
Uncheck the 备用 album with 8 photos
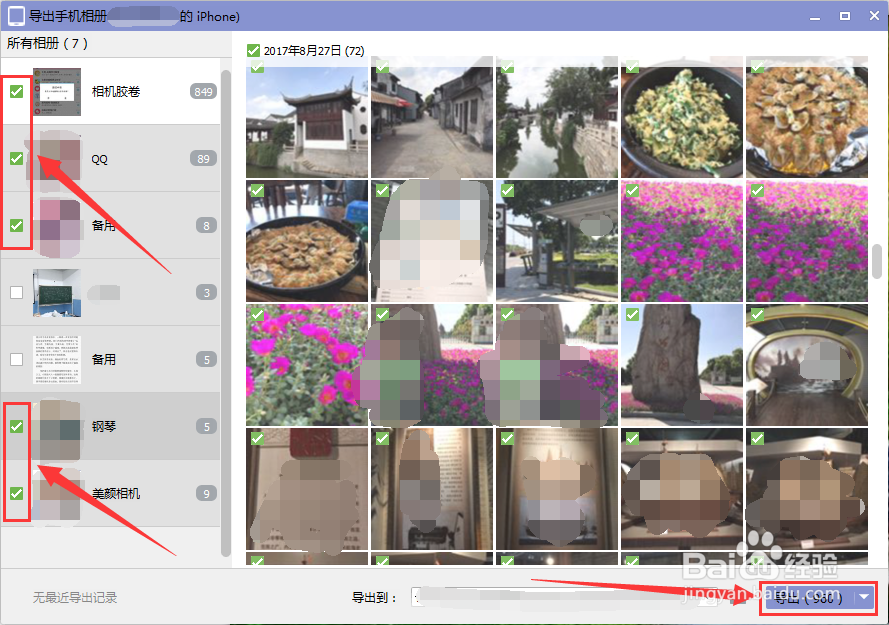[x=16, y=225]
